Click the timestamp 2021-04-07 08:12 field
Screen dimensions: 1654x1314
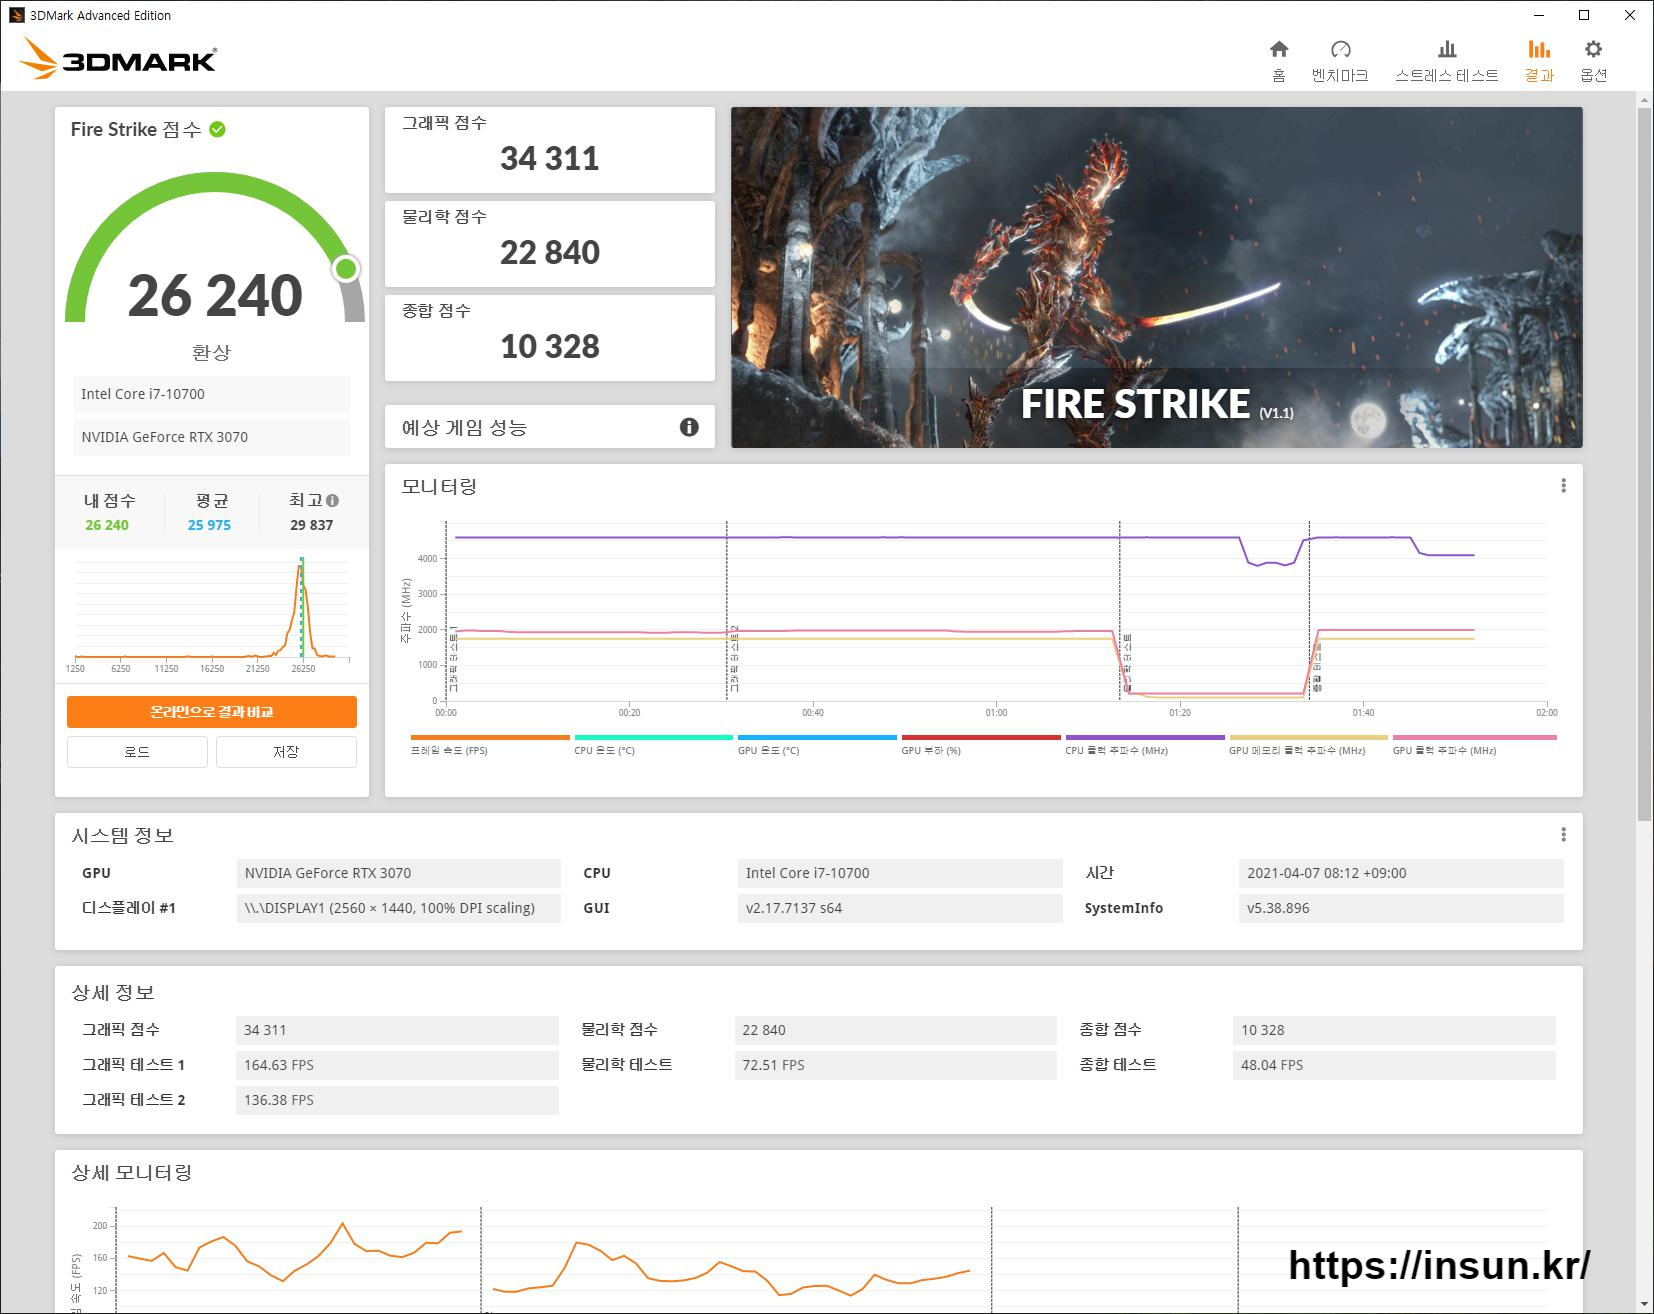tap(1401, 873)
